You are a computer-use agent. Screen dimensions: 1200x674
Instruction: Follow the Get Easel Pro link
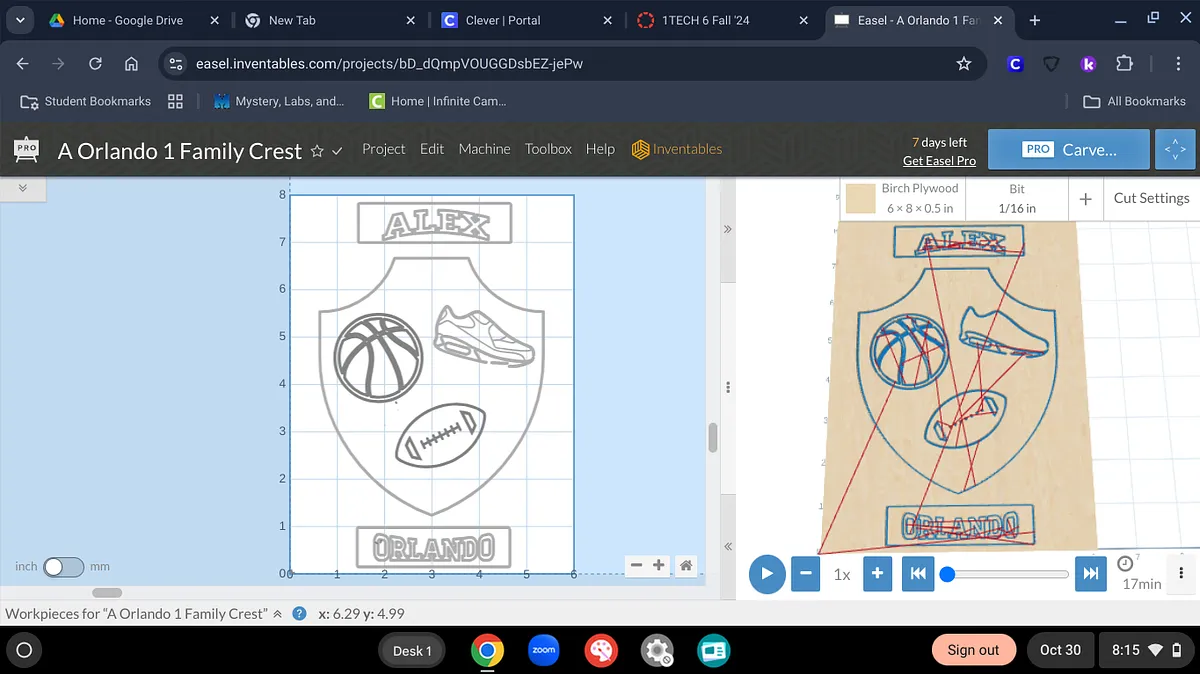tap(939, 160)
